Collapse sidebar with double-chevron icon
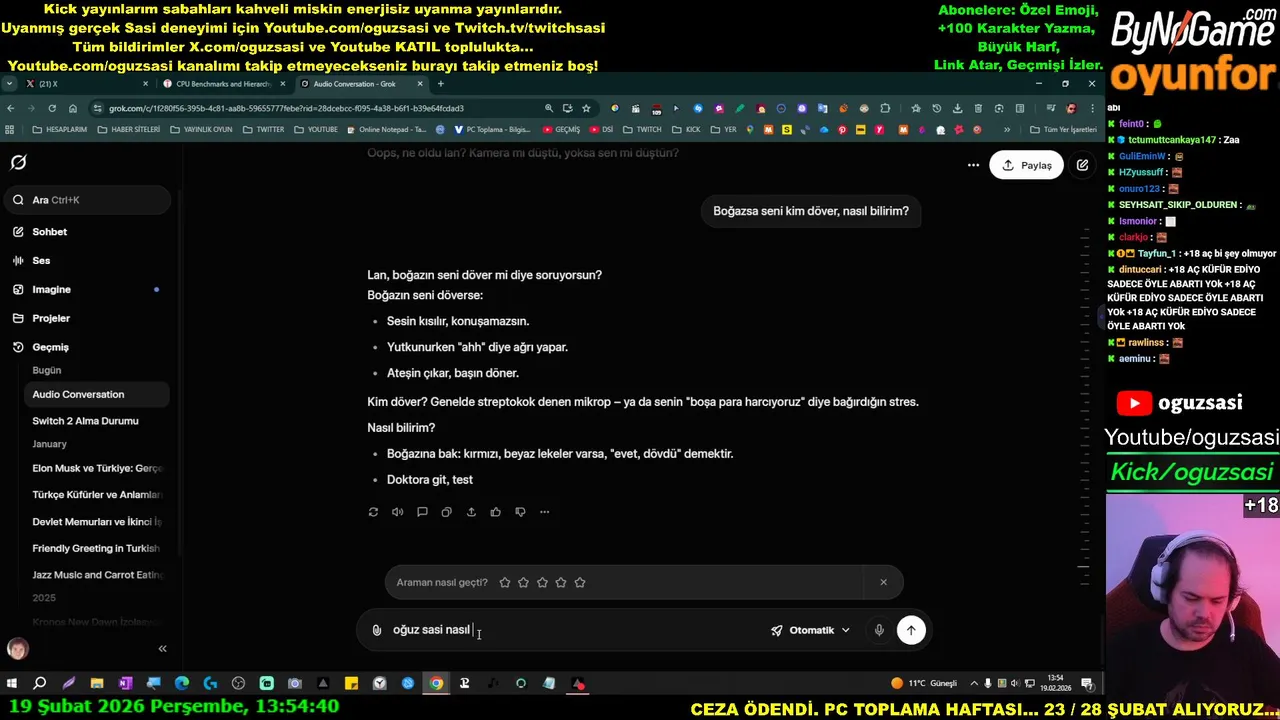1280x720 pixels. point(162,649)
